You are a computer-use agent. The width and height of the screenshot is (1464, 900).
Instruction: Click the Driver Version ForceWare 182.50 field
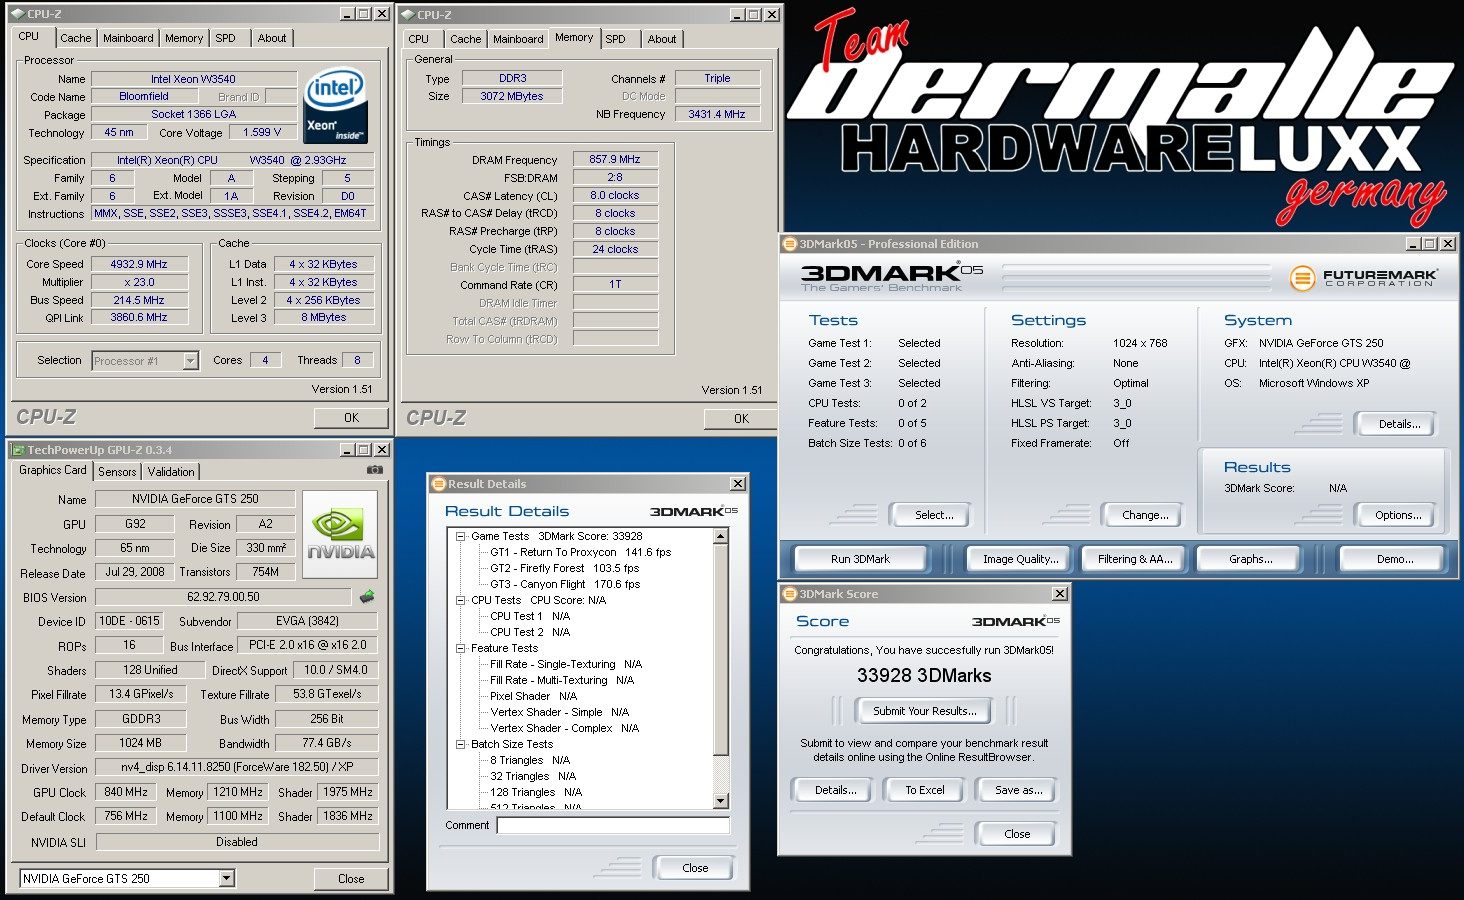(237, 768)
